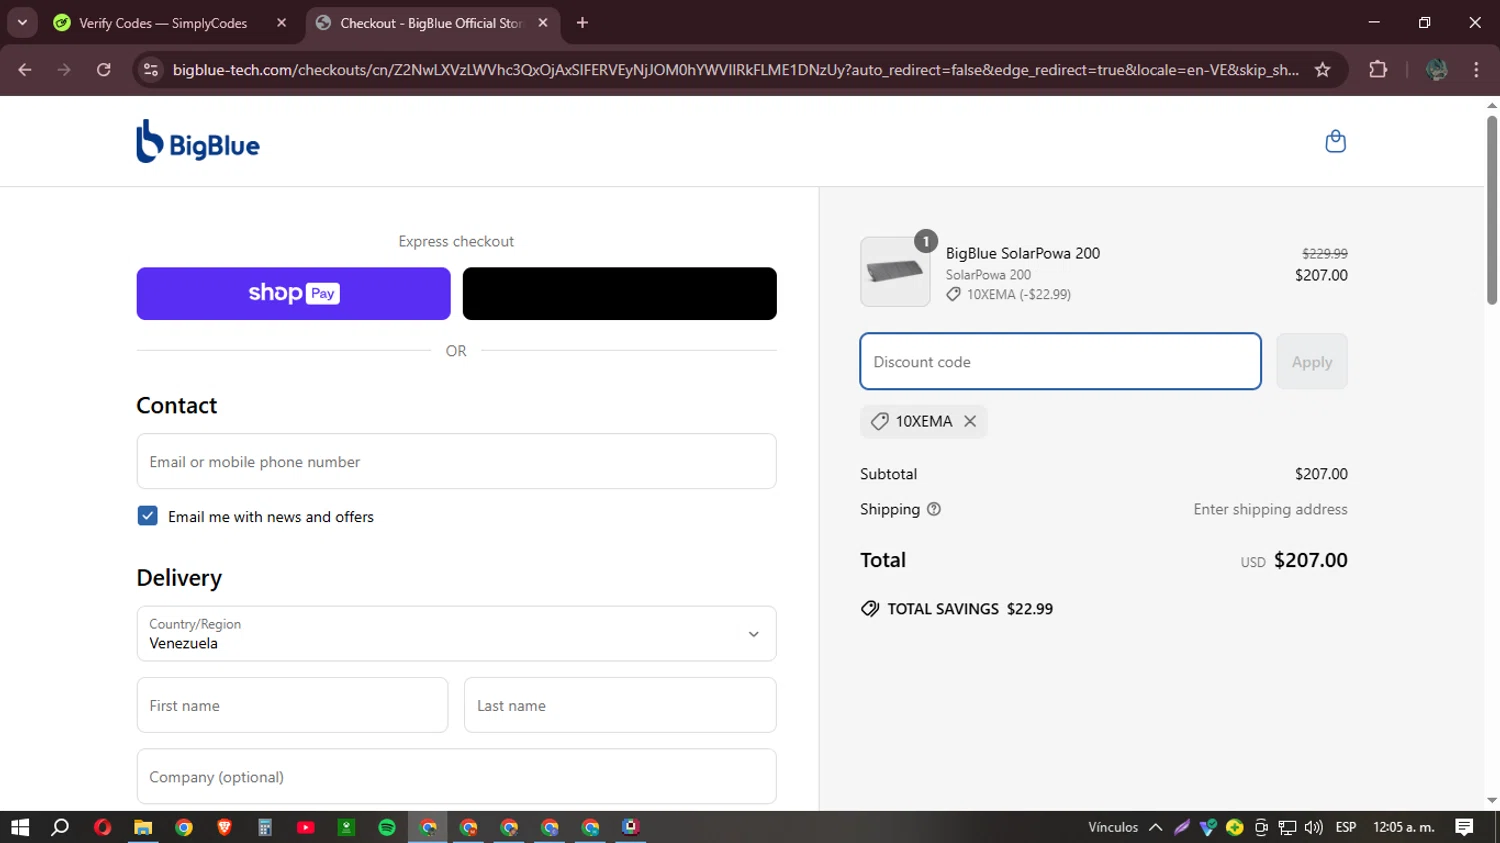This screenshot has width=1500, height=843.
Task: Click the page vertical scrollbar
Action: pyautogui.click(x=1492, y=210)
